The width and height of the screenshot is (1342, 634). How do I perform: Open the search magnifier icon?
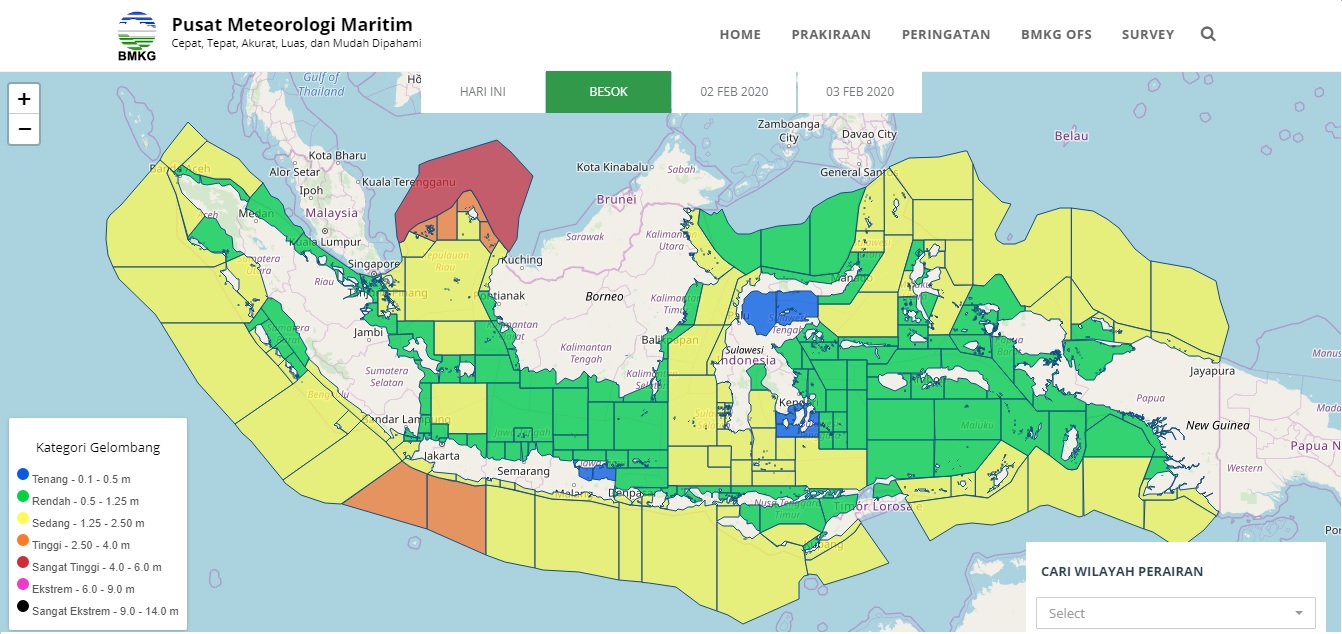pos(1208,34)
